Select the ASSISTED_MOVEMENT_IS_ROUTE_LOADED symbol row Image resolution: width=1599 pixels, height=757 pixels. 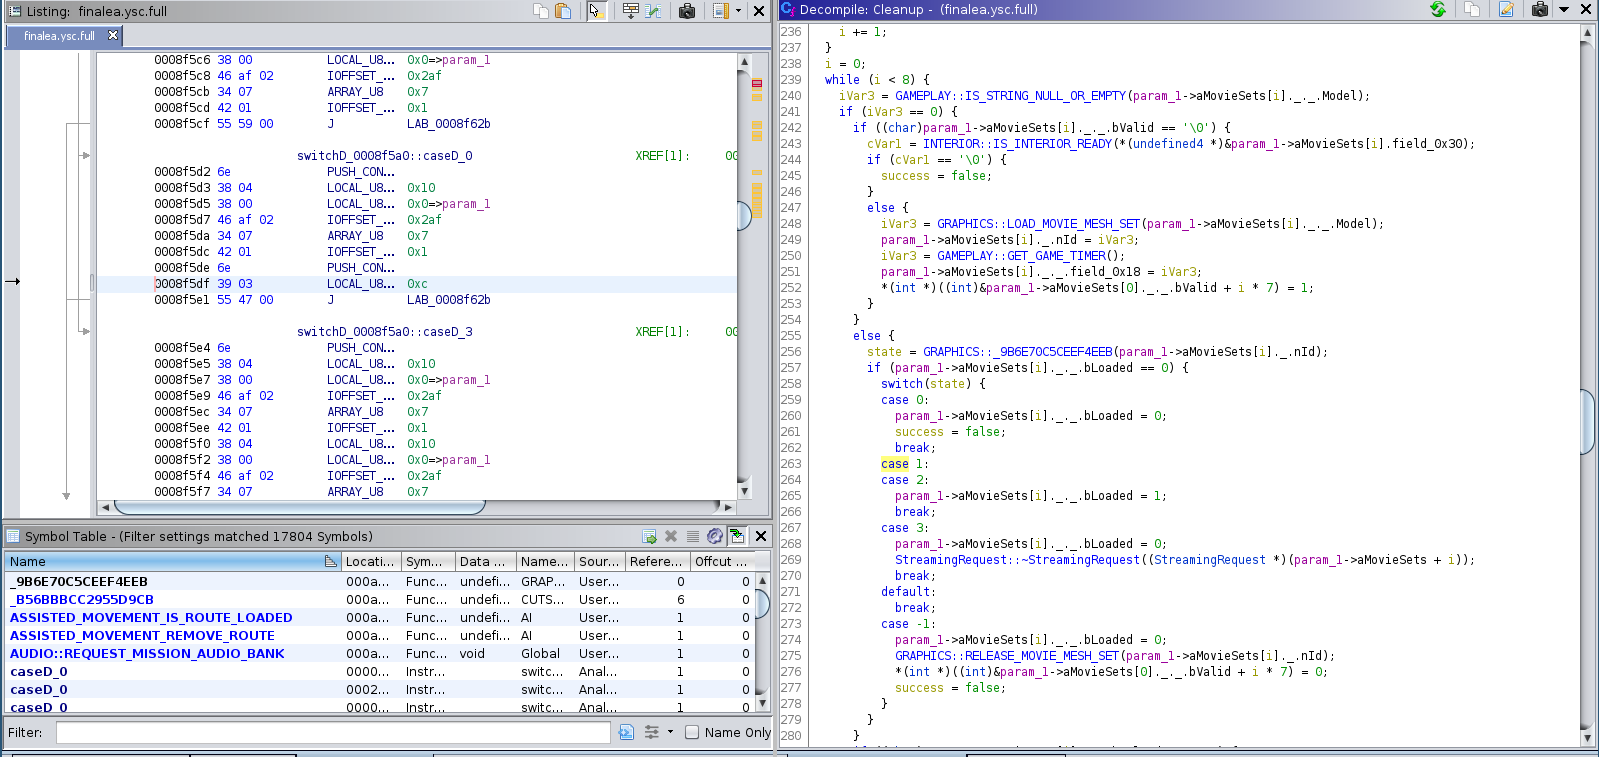(151, 618)
